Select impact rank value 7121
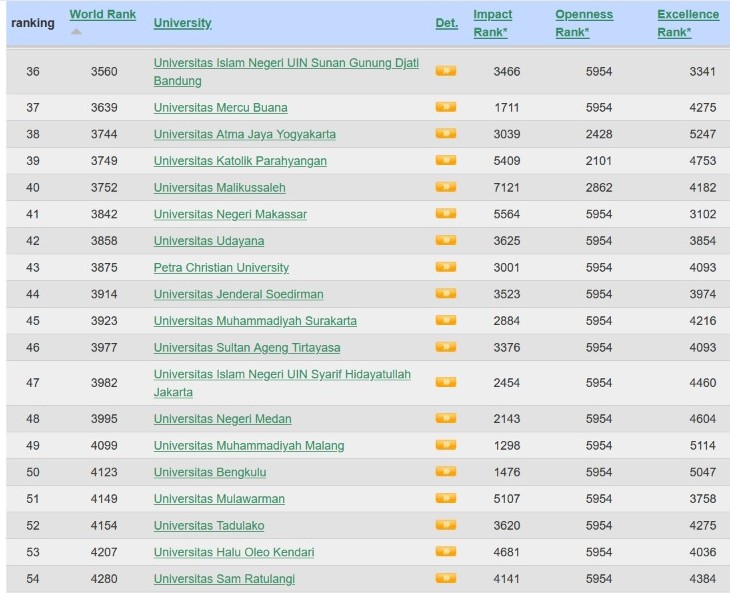This screenshot has height=593, width=730. click(x=507, y=188)
